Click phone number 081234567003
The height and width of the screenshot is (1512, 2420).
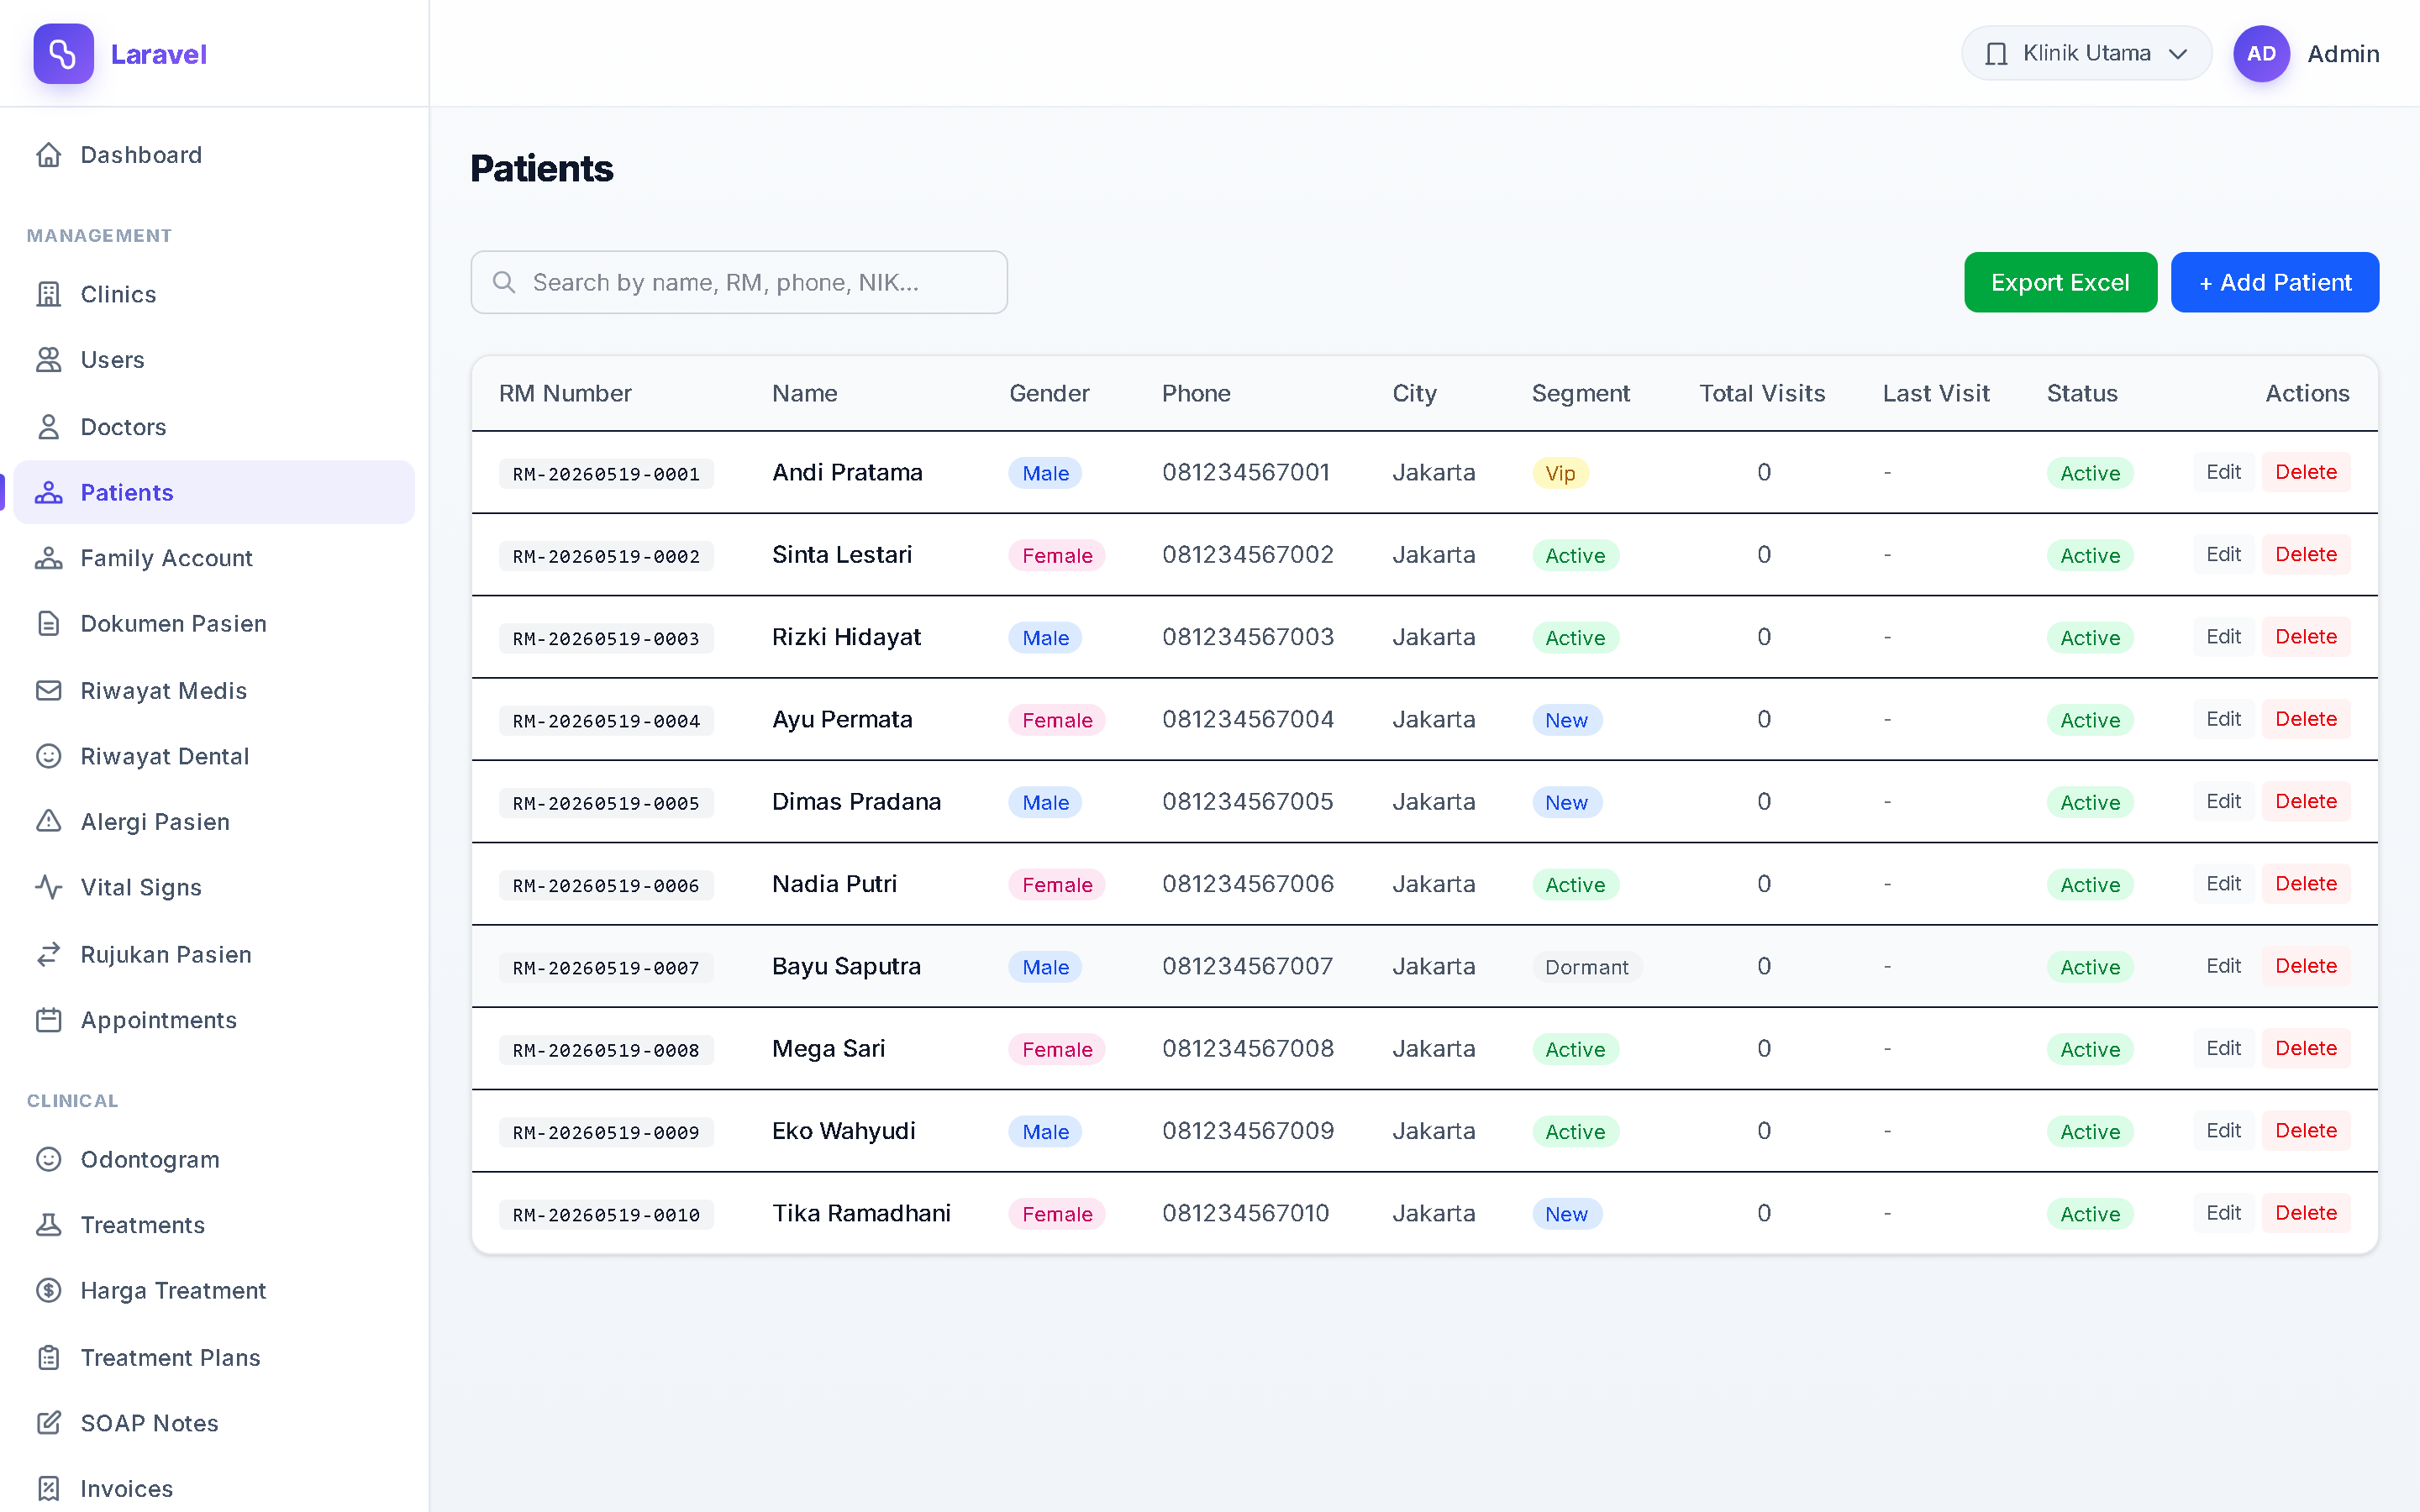pyautogui.click(x=1247, y=637)
